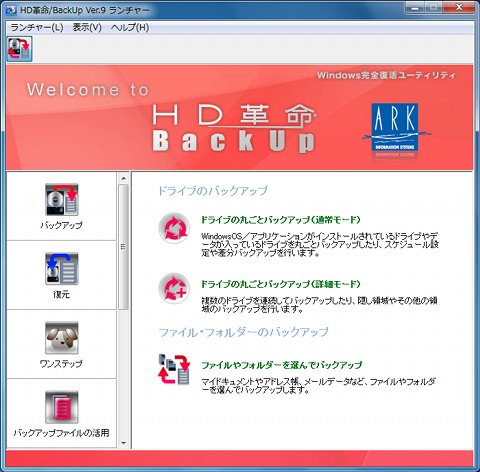The image size is (480, 472).
Task: Click the sidebar scrollbar thumb
Action: (x=124, y=247)
